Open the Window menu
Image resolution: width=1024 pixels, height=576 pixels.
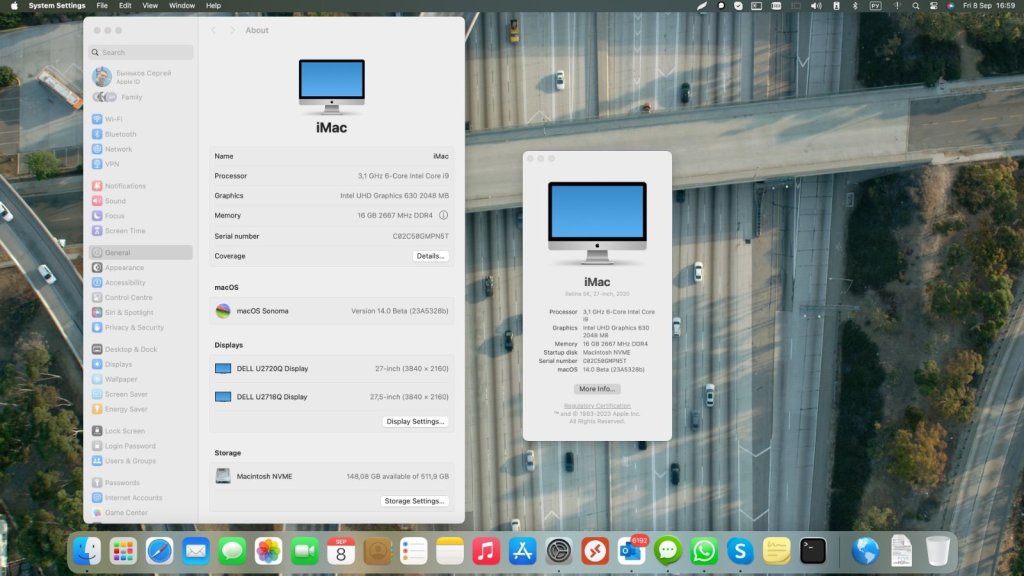[x=182, y=6]
